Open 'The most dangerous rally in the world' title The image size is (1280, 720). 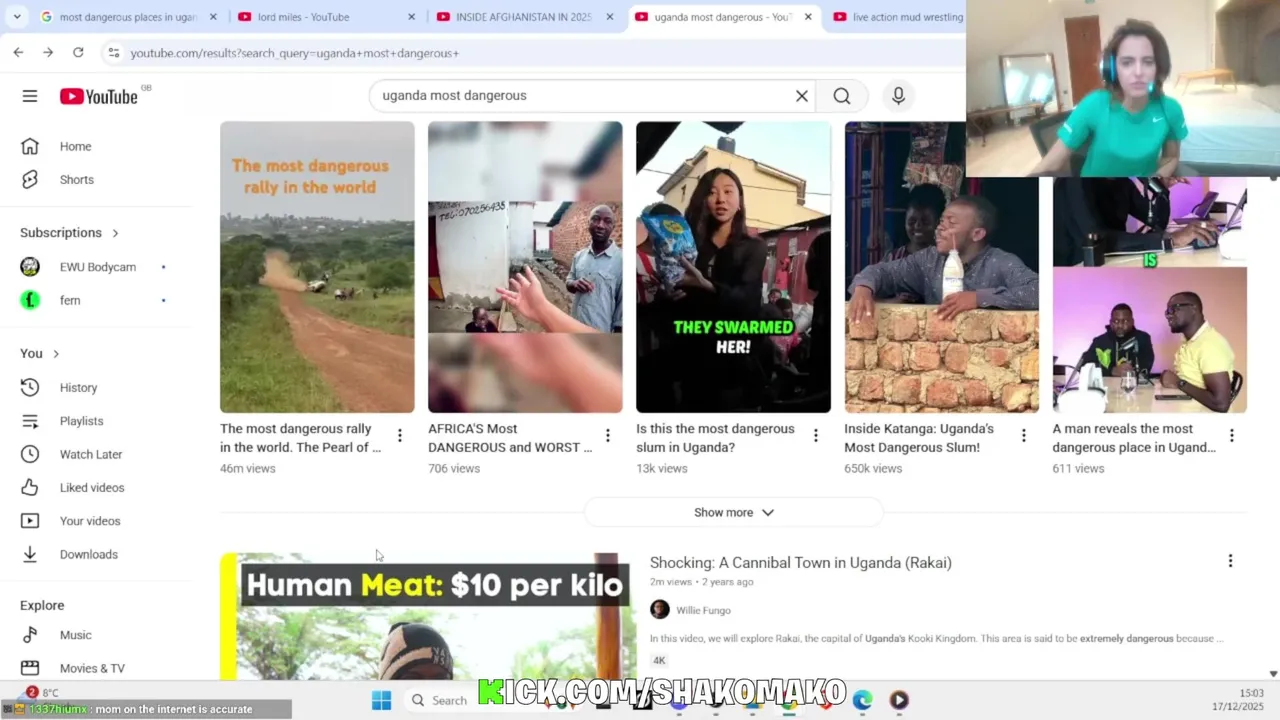click(300, 438)
